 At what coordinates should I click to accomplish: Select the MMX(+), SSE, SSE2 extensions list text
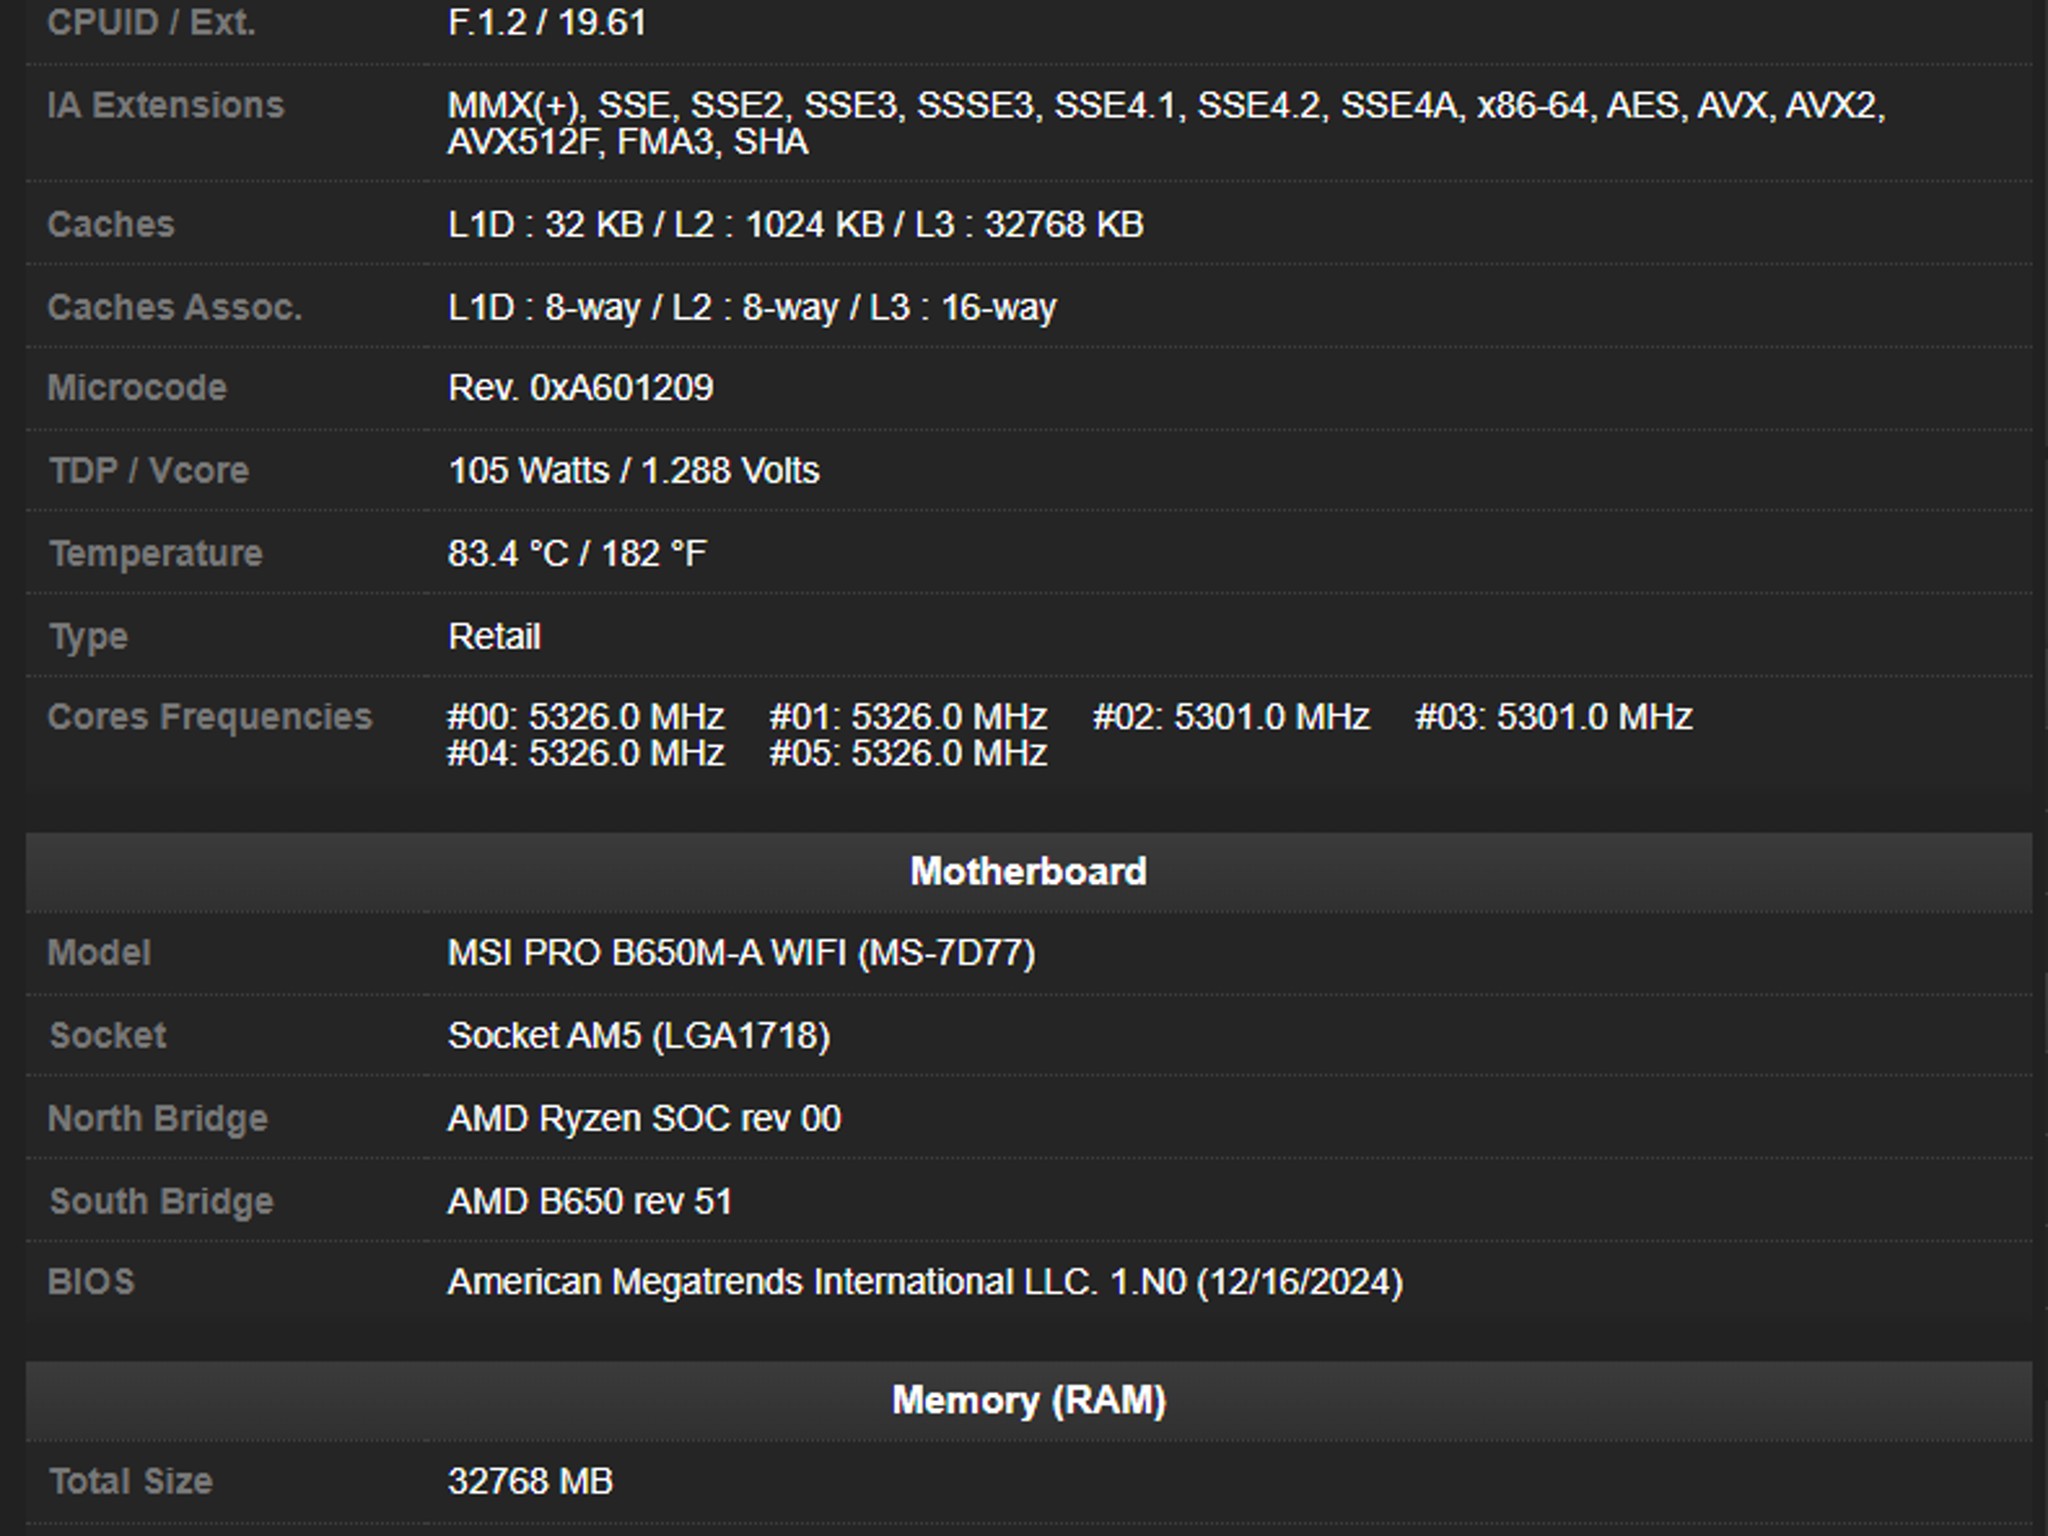(1166, 123)
